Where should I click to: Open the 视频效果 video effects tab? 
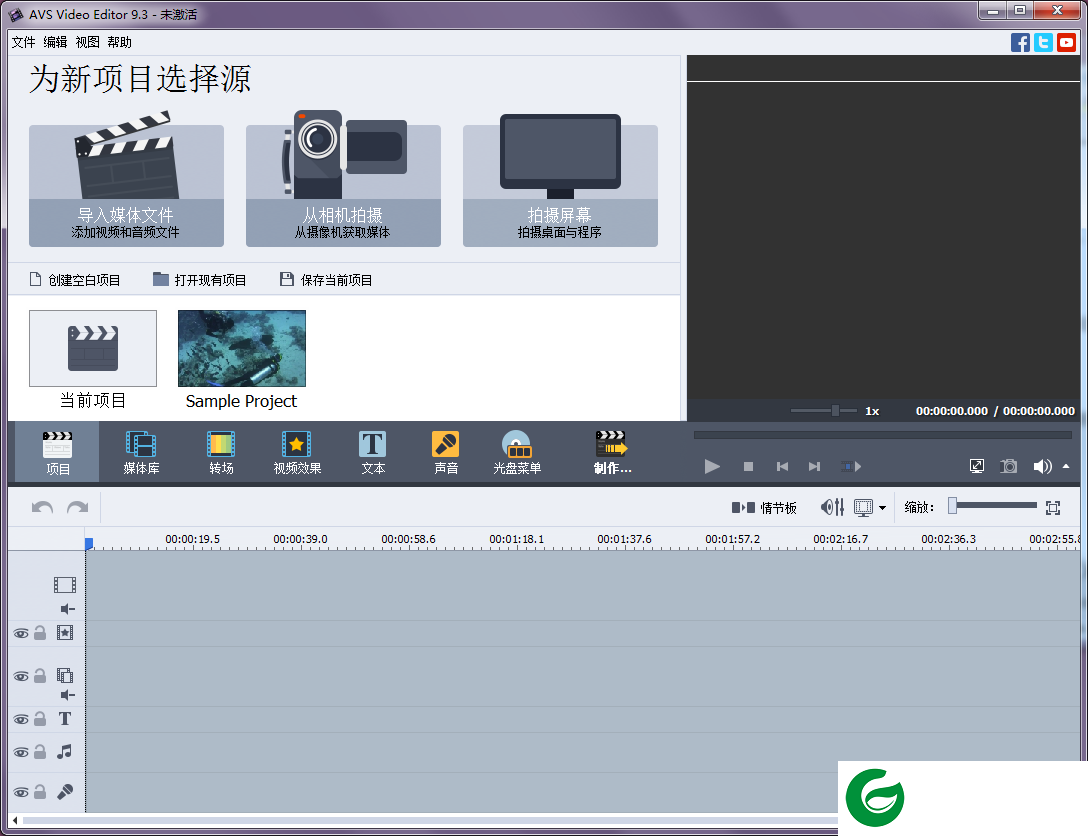(x=297, y=452)
